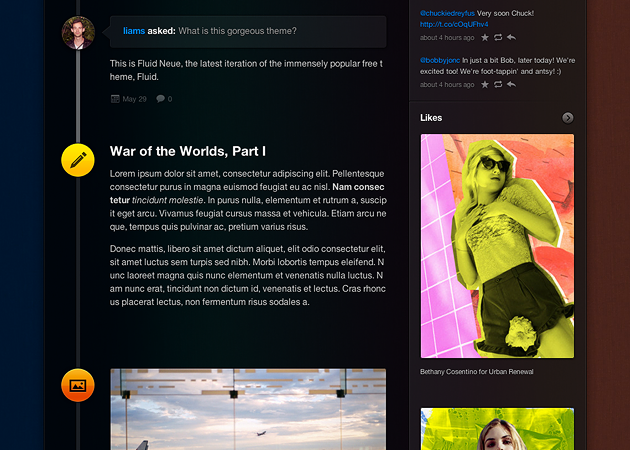
Task: Click calendar icon beside May 29
Action: (x=115, y=99)
